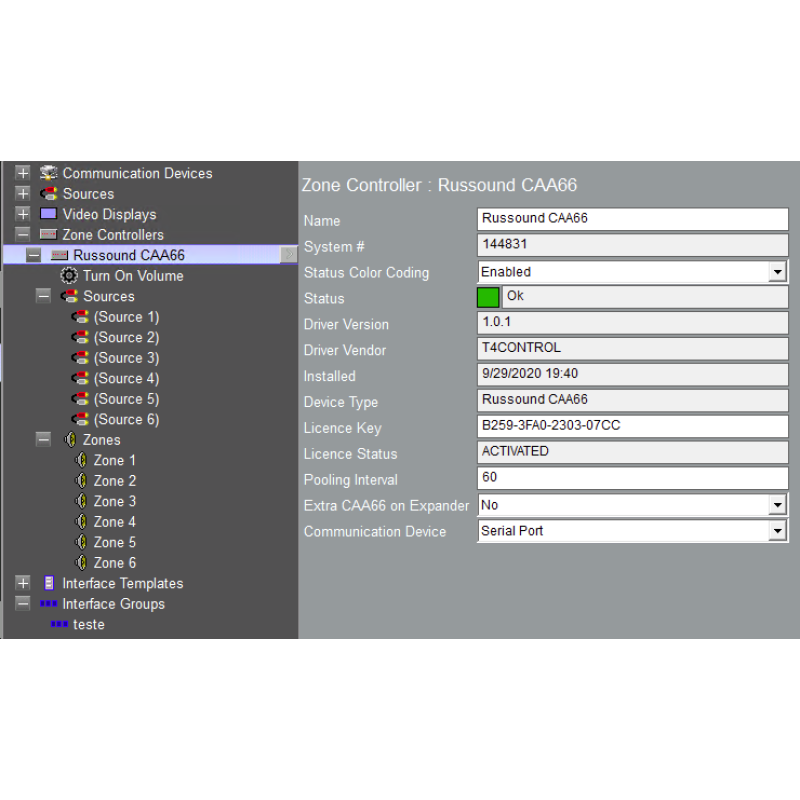This screenshot has height=800, width=800.
Task: Select the Communication Devices tree item
Action: point(137,173)
